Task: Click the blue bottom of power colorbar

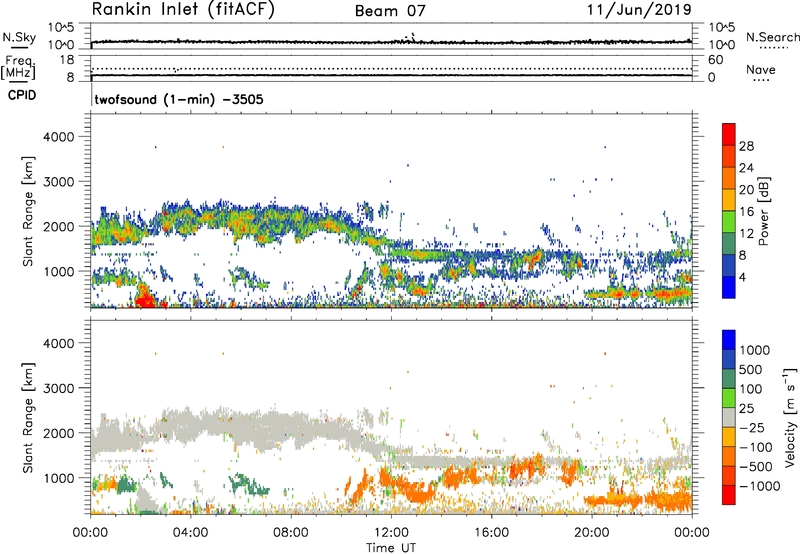Action: click(729, 287)
